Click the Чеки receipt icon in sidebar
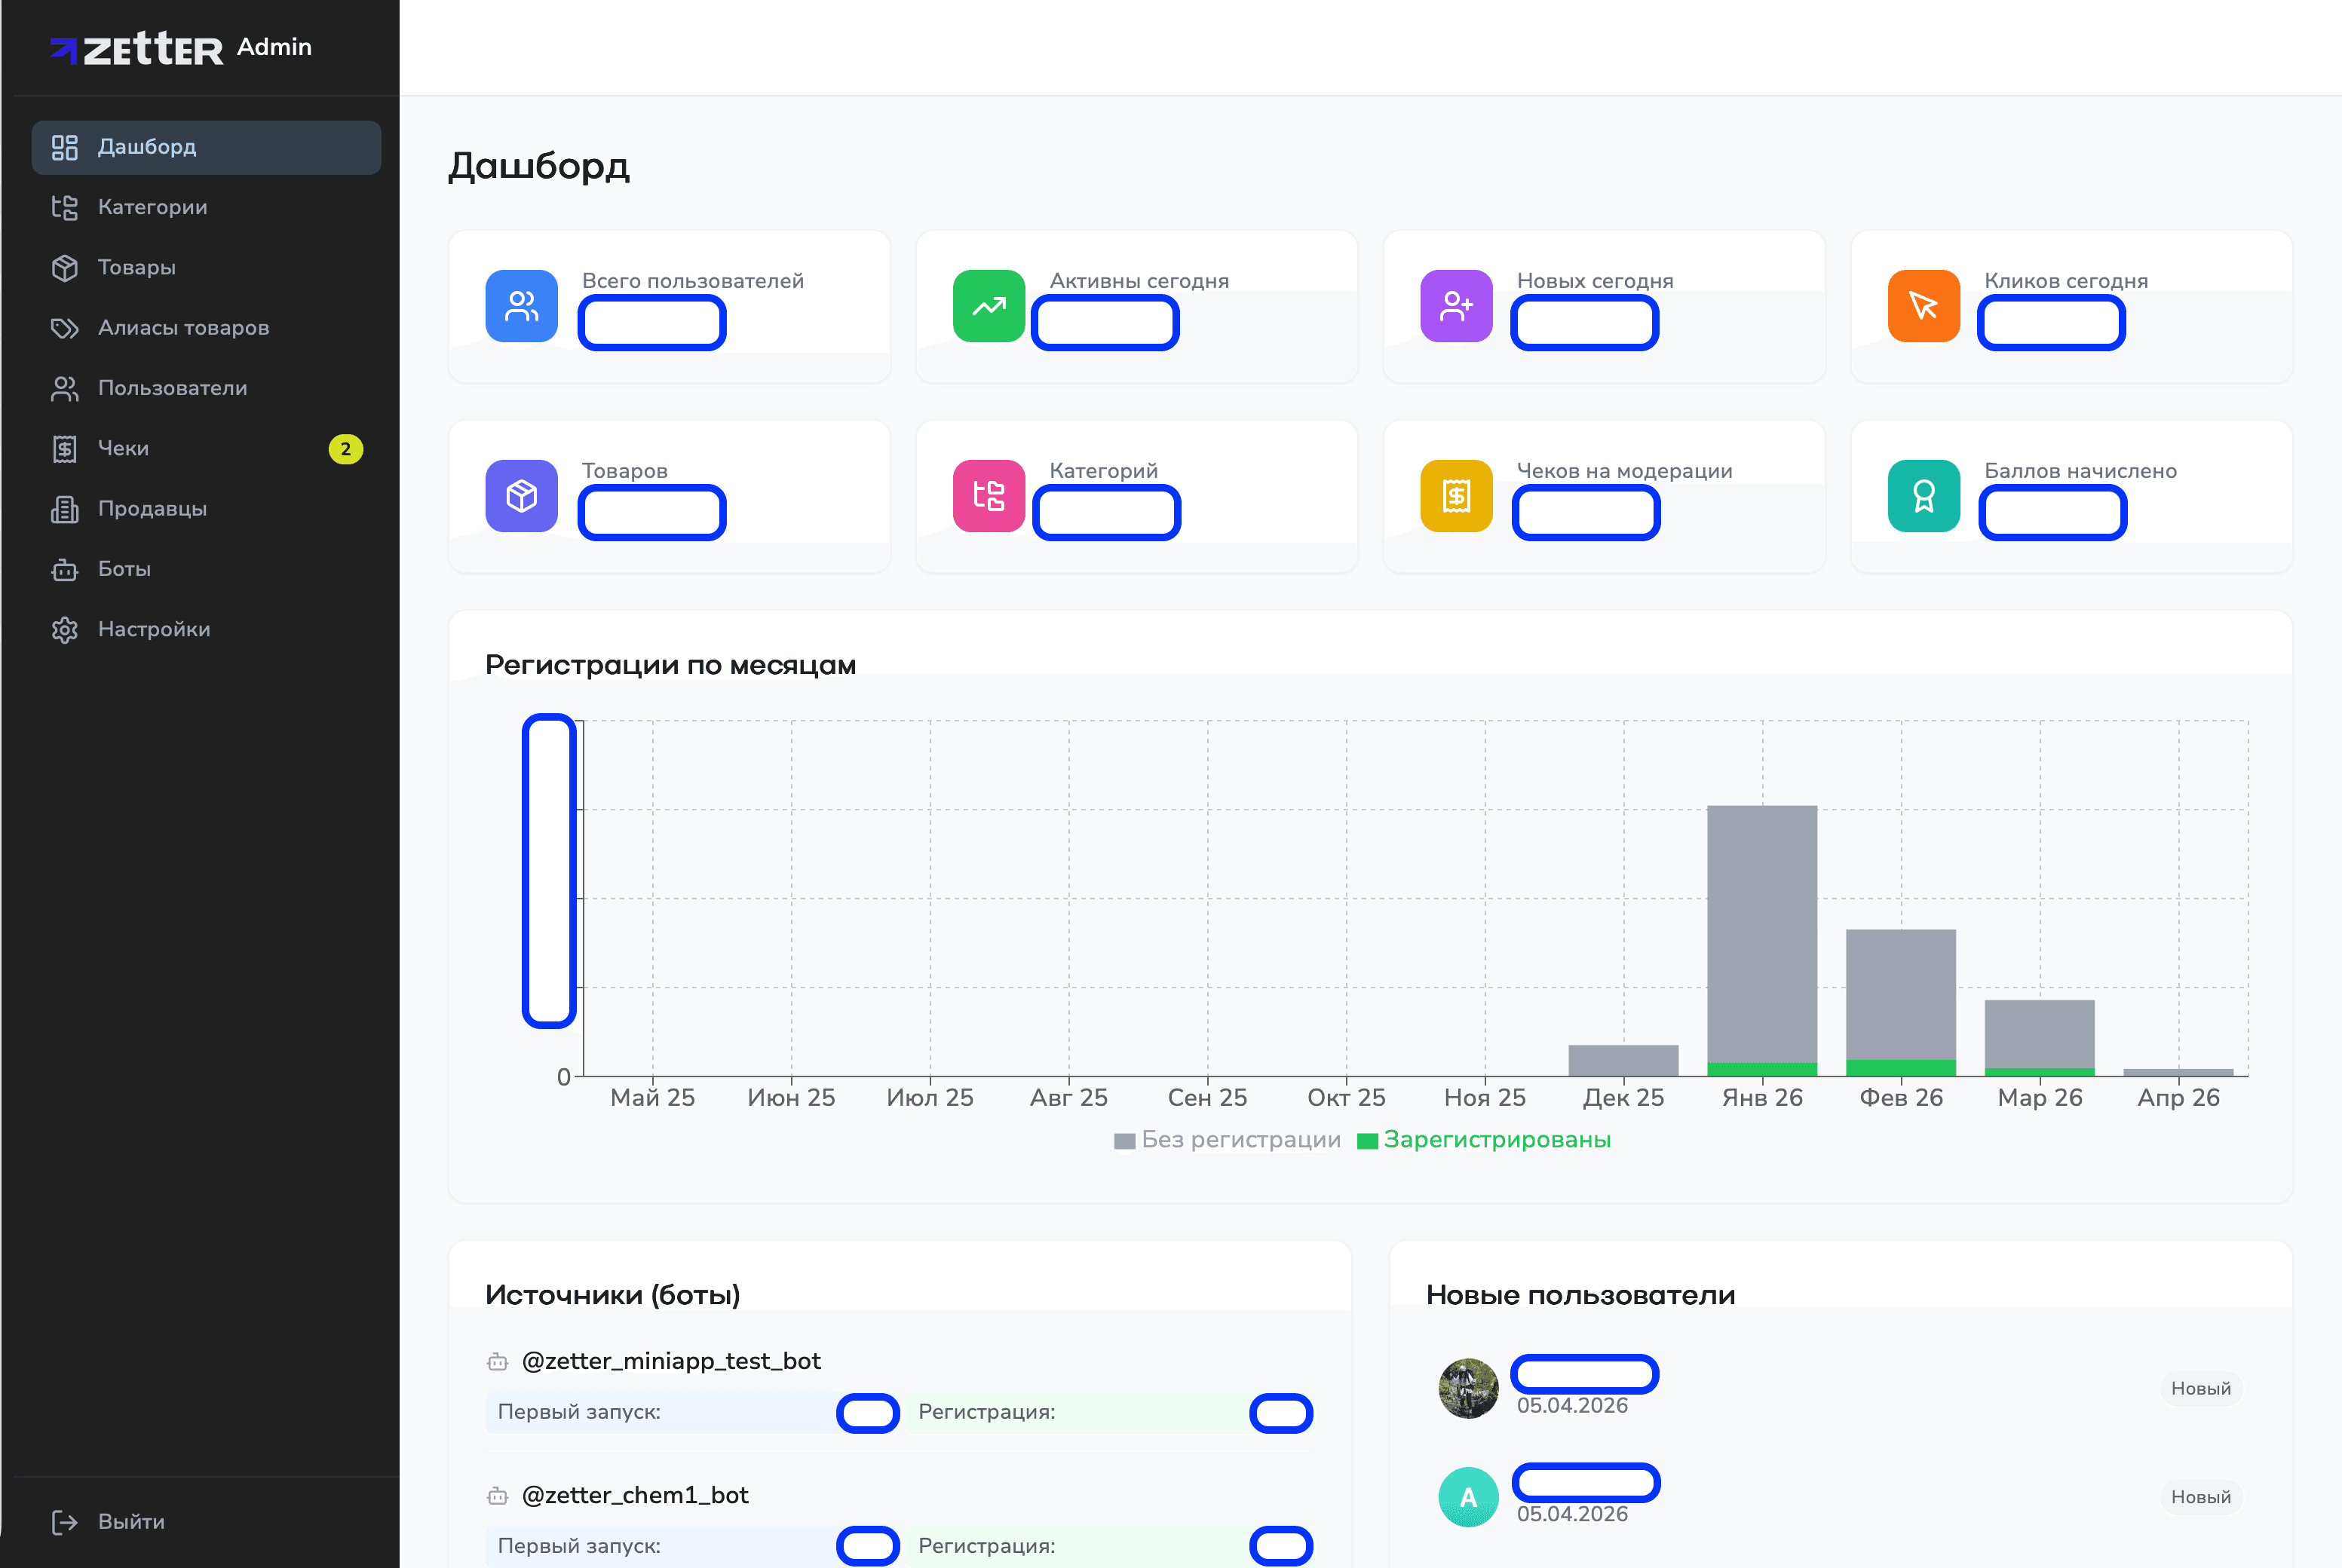The width and height of the screenshot is (2342, 1568). point(65,449)
